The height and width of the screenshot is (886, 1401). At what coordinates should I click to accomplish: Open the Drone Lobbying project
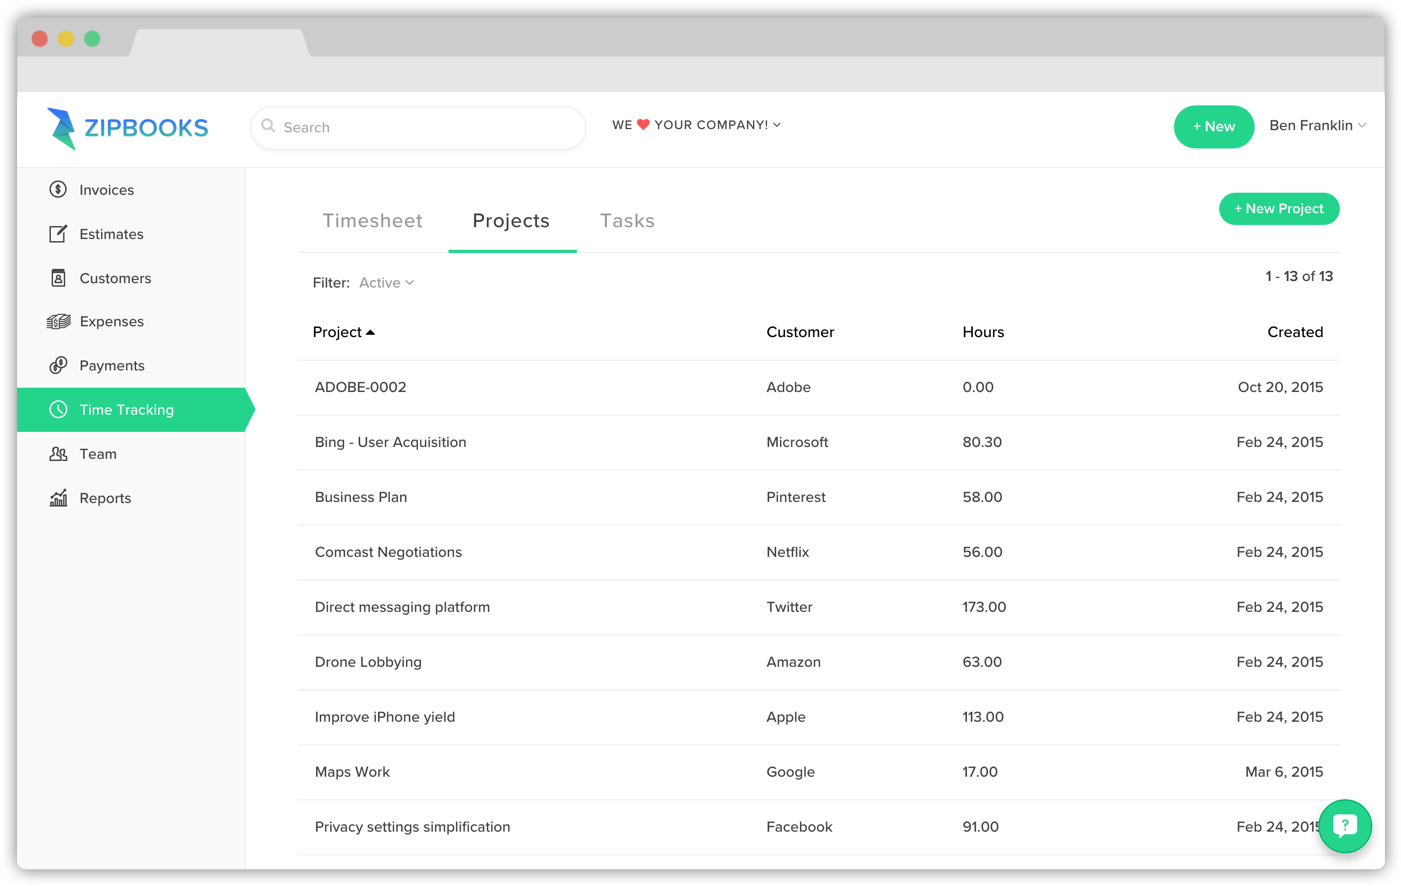coord(368,662)
